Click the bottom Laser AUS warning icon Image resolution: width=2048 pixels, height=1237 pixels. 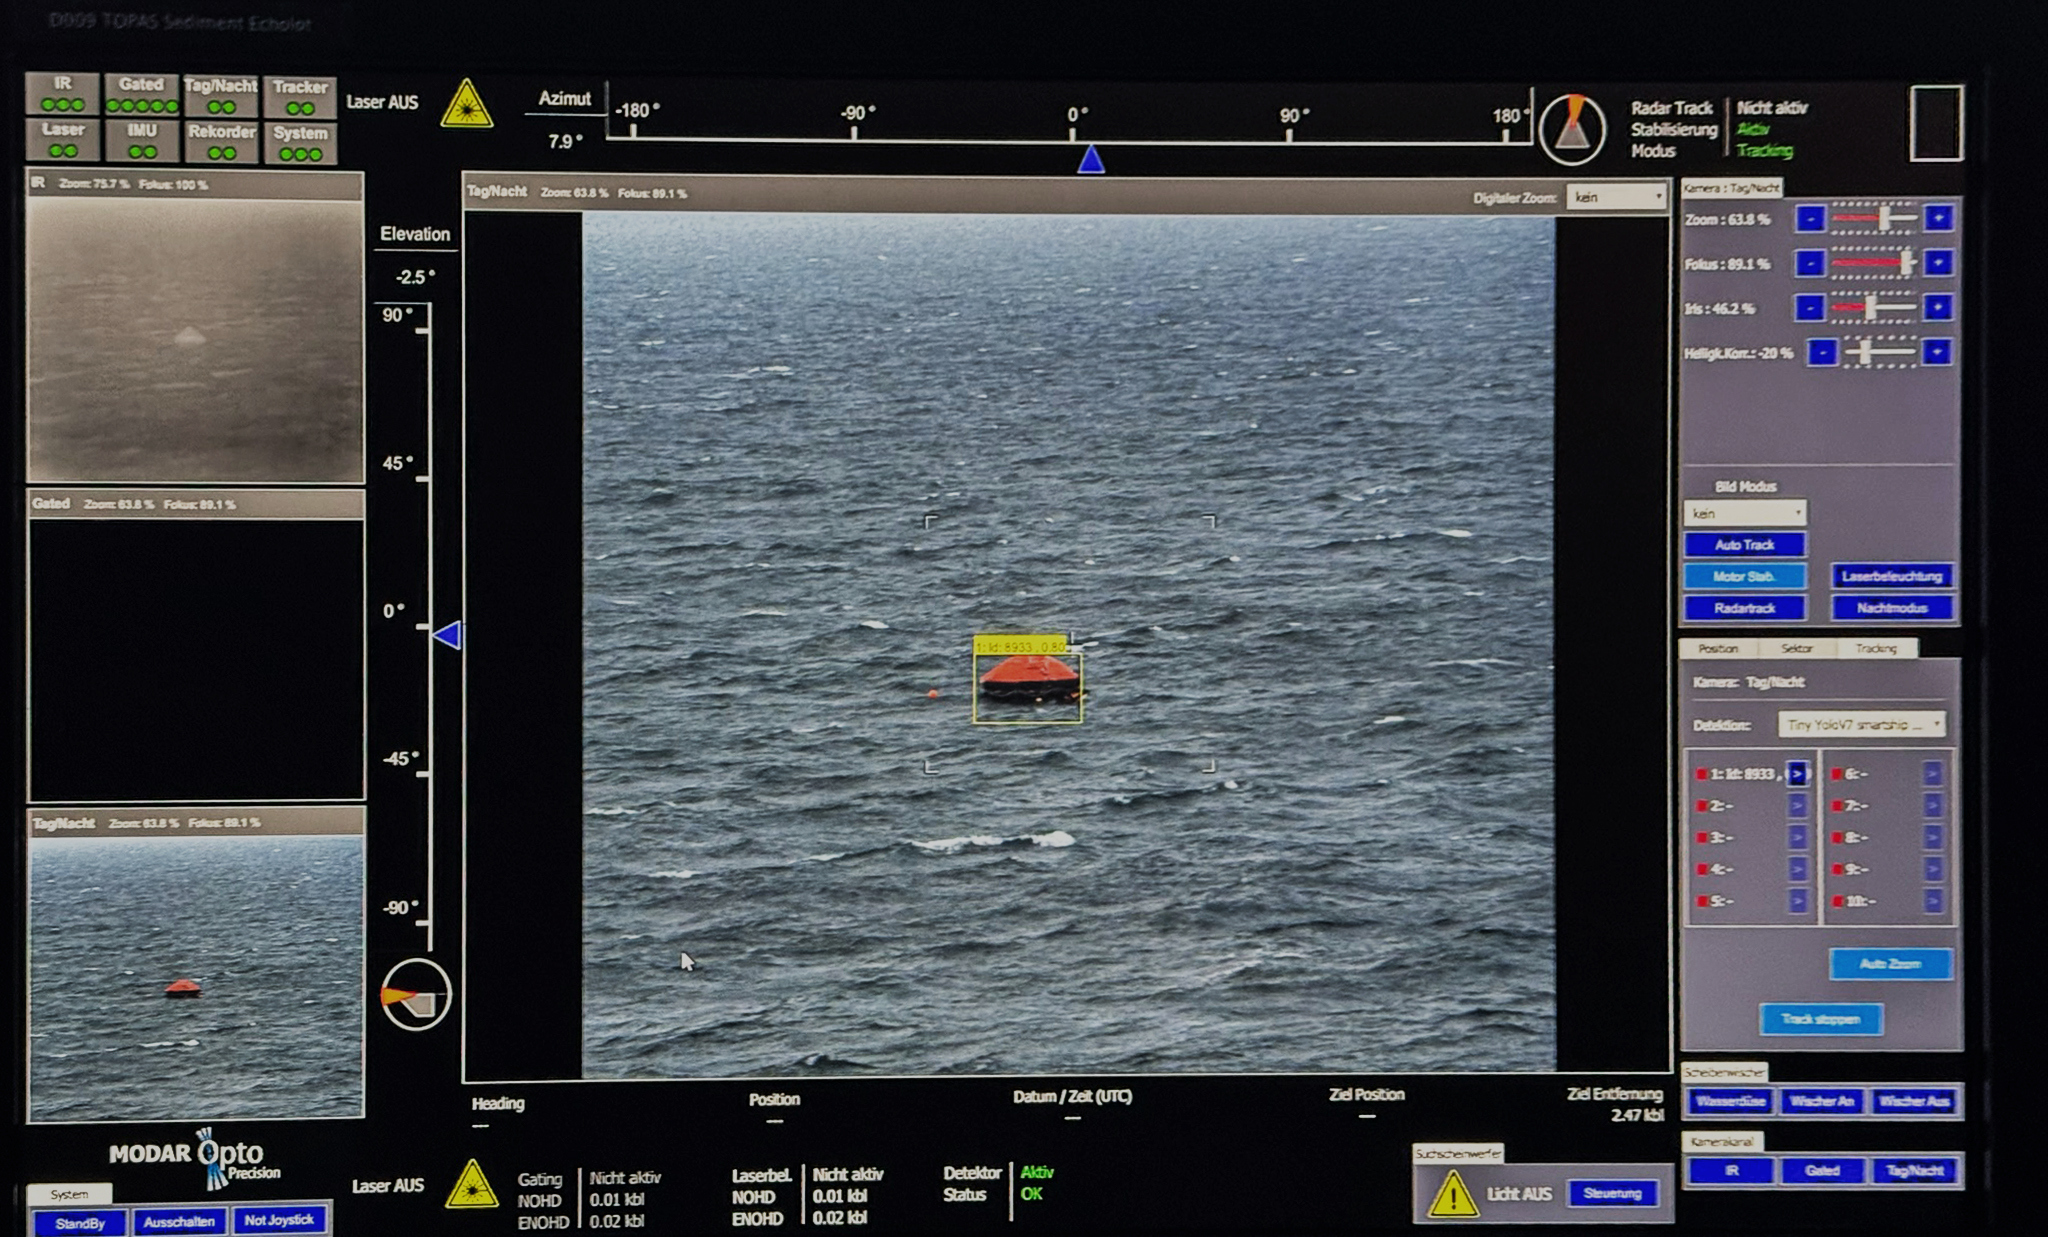click(x=472, y=1187)
